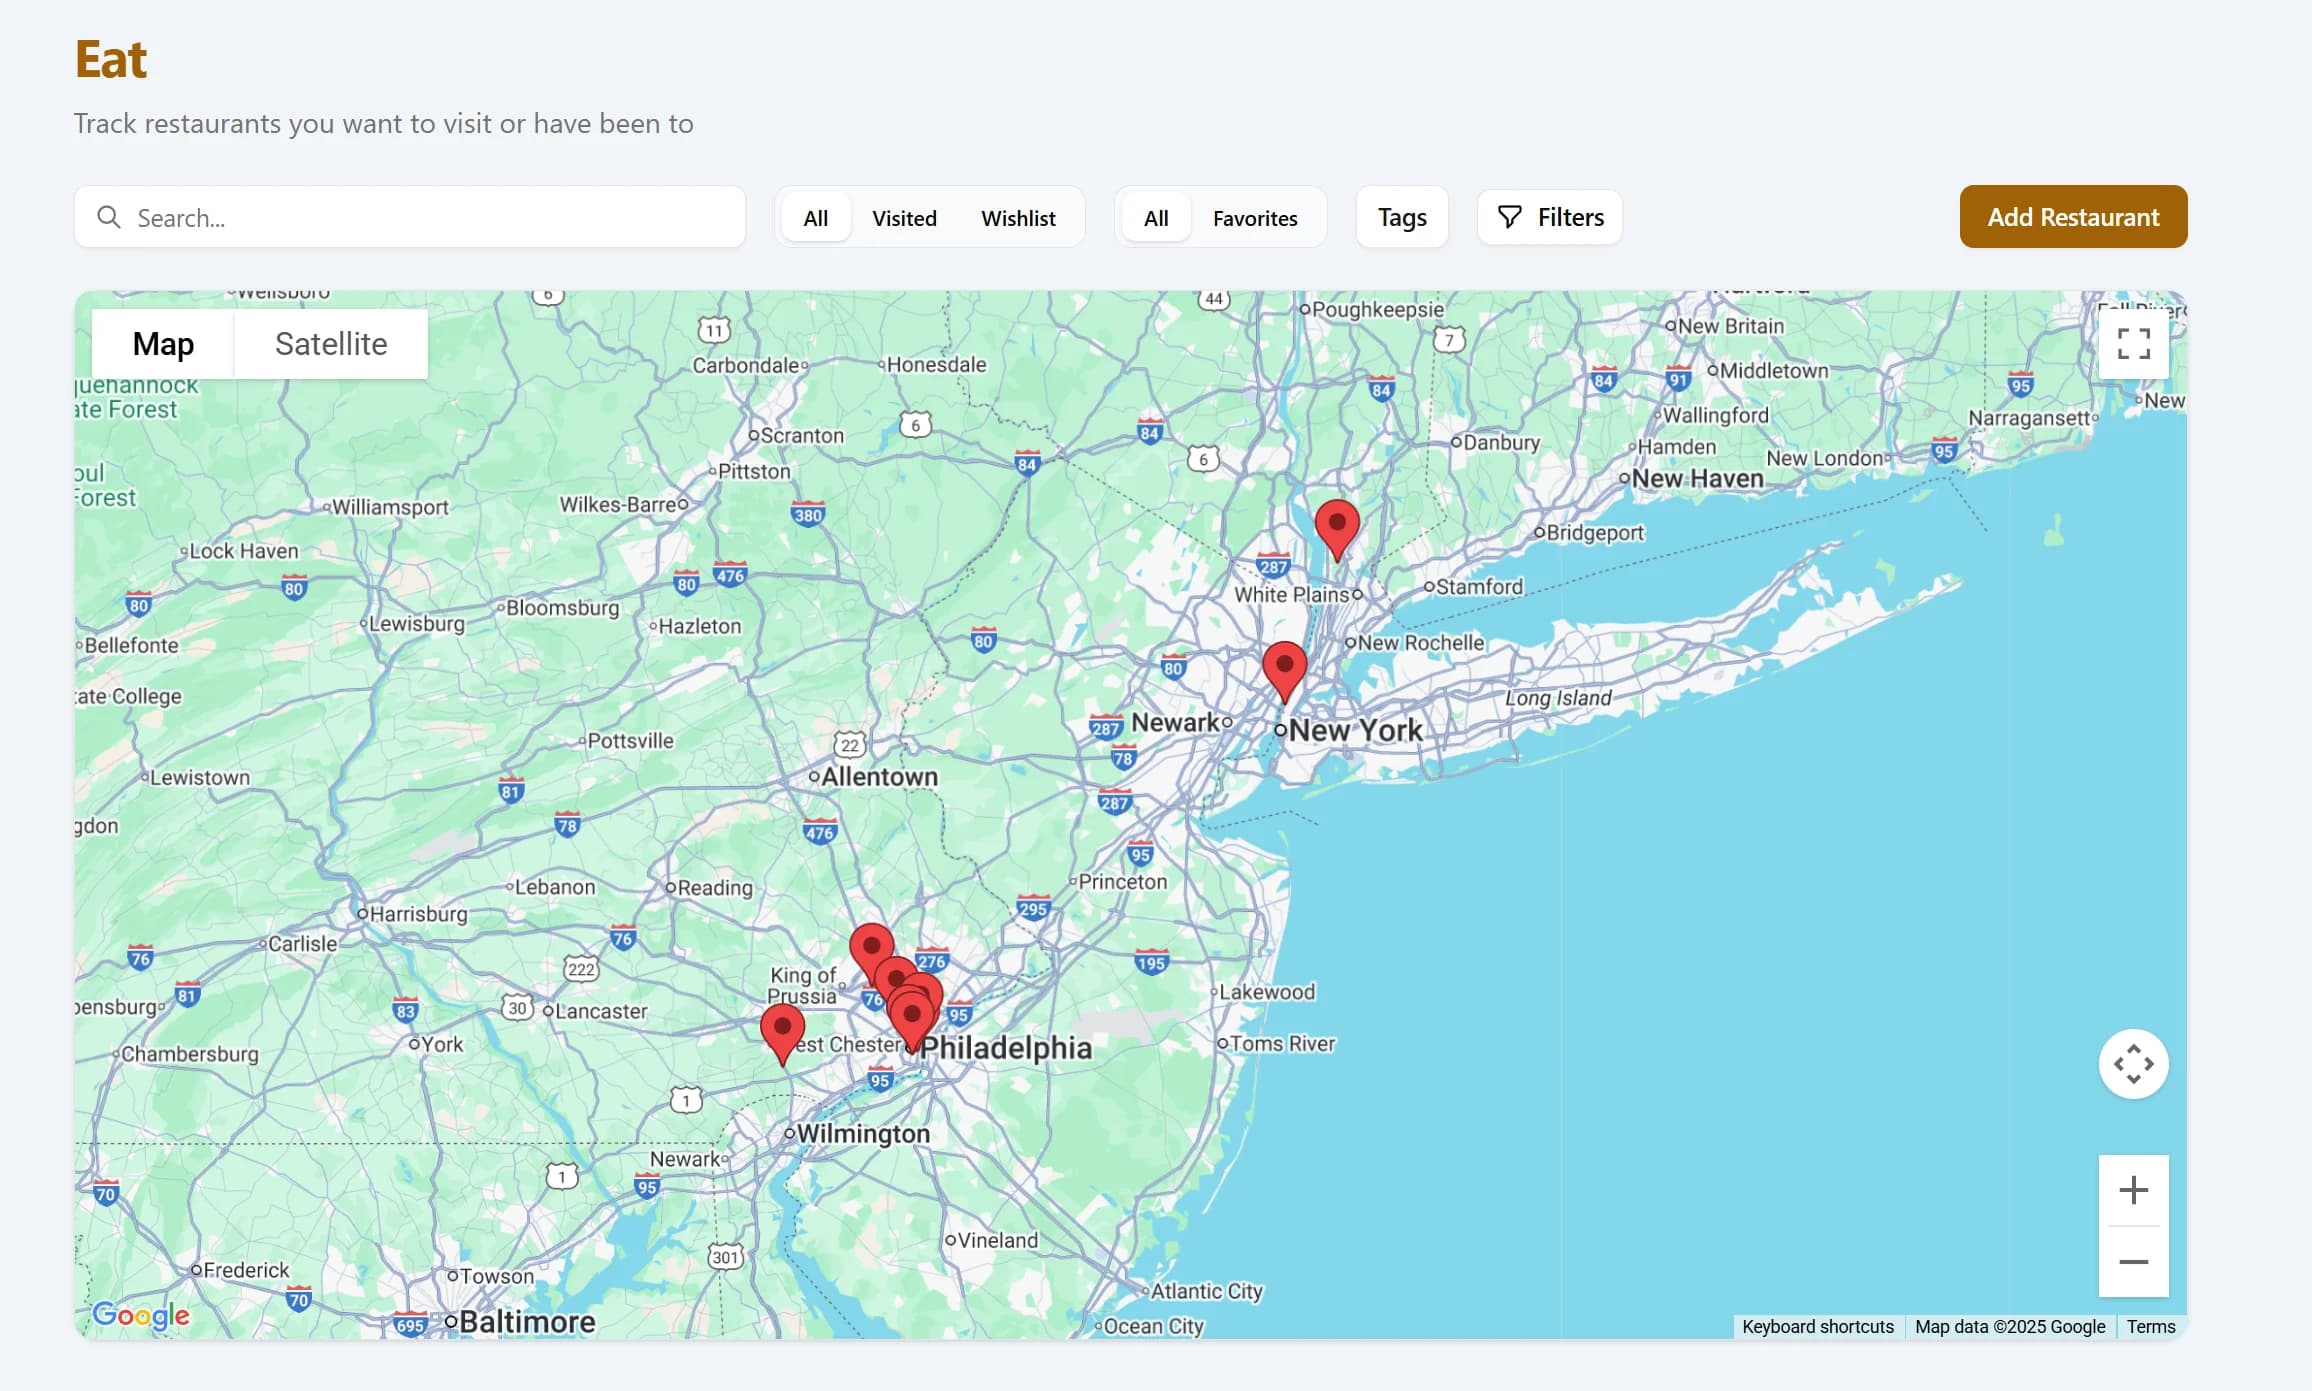Click the Add Restaurant button
Image resolution: width=2312 pixels, height=1391 pixels.
(x=2072, y=217)
